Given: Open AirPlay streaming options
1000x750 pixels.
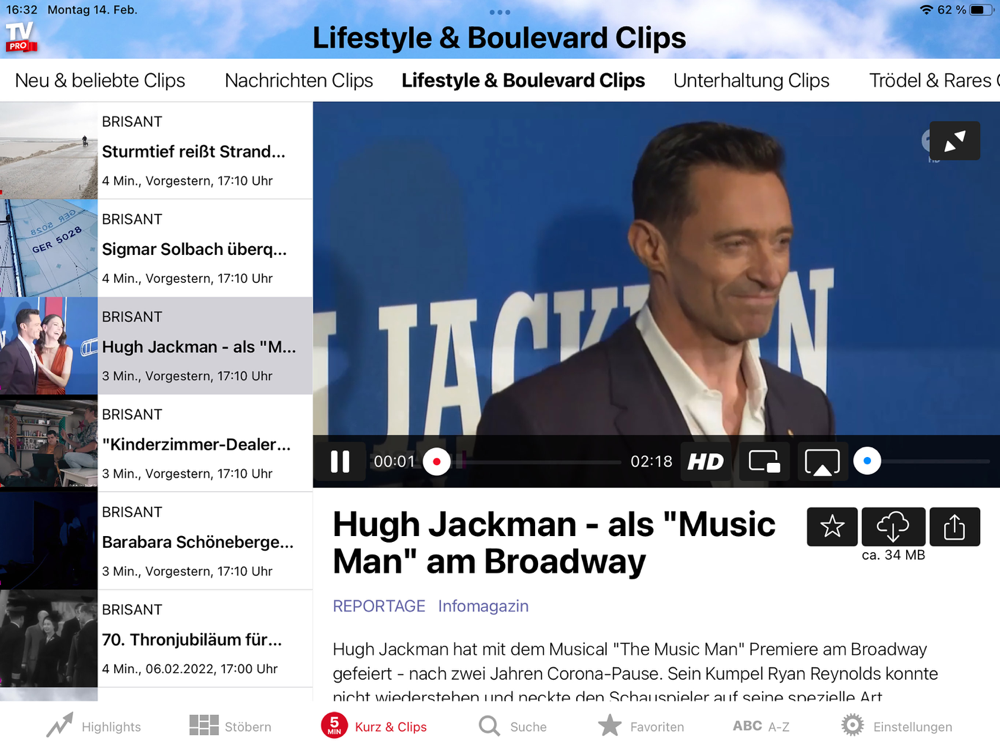Looking at the screenshot, I should (x=822, y=461).
